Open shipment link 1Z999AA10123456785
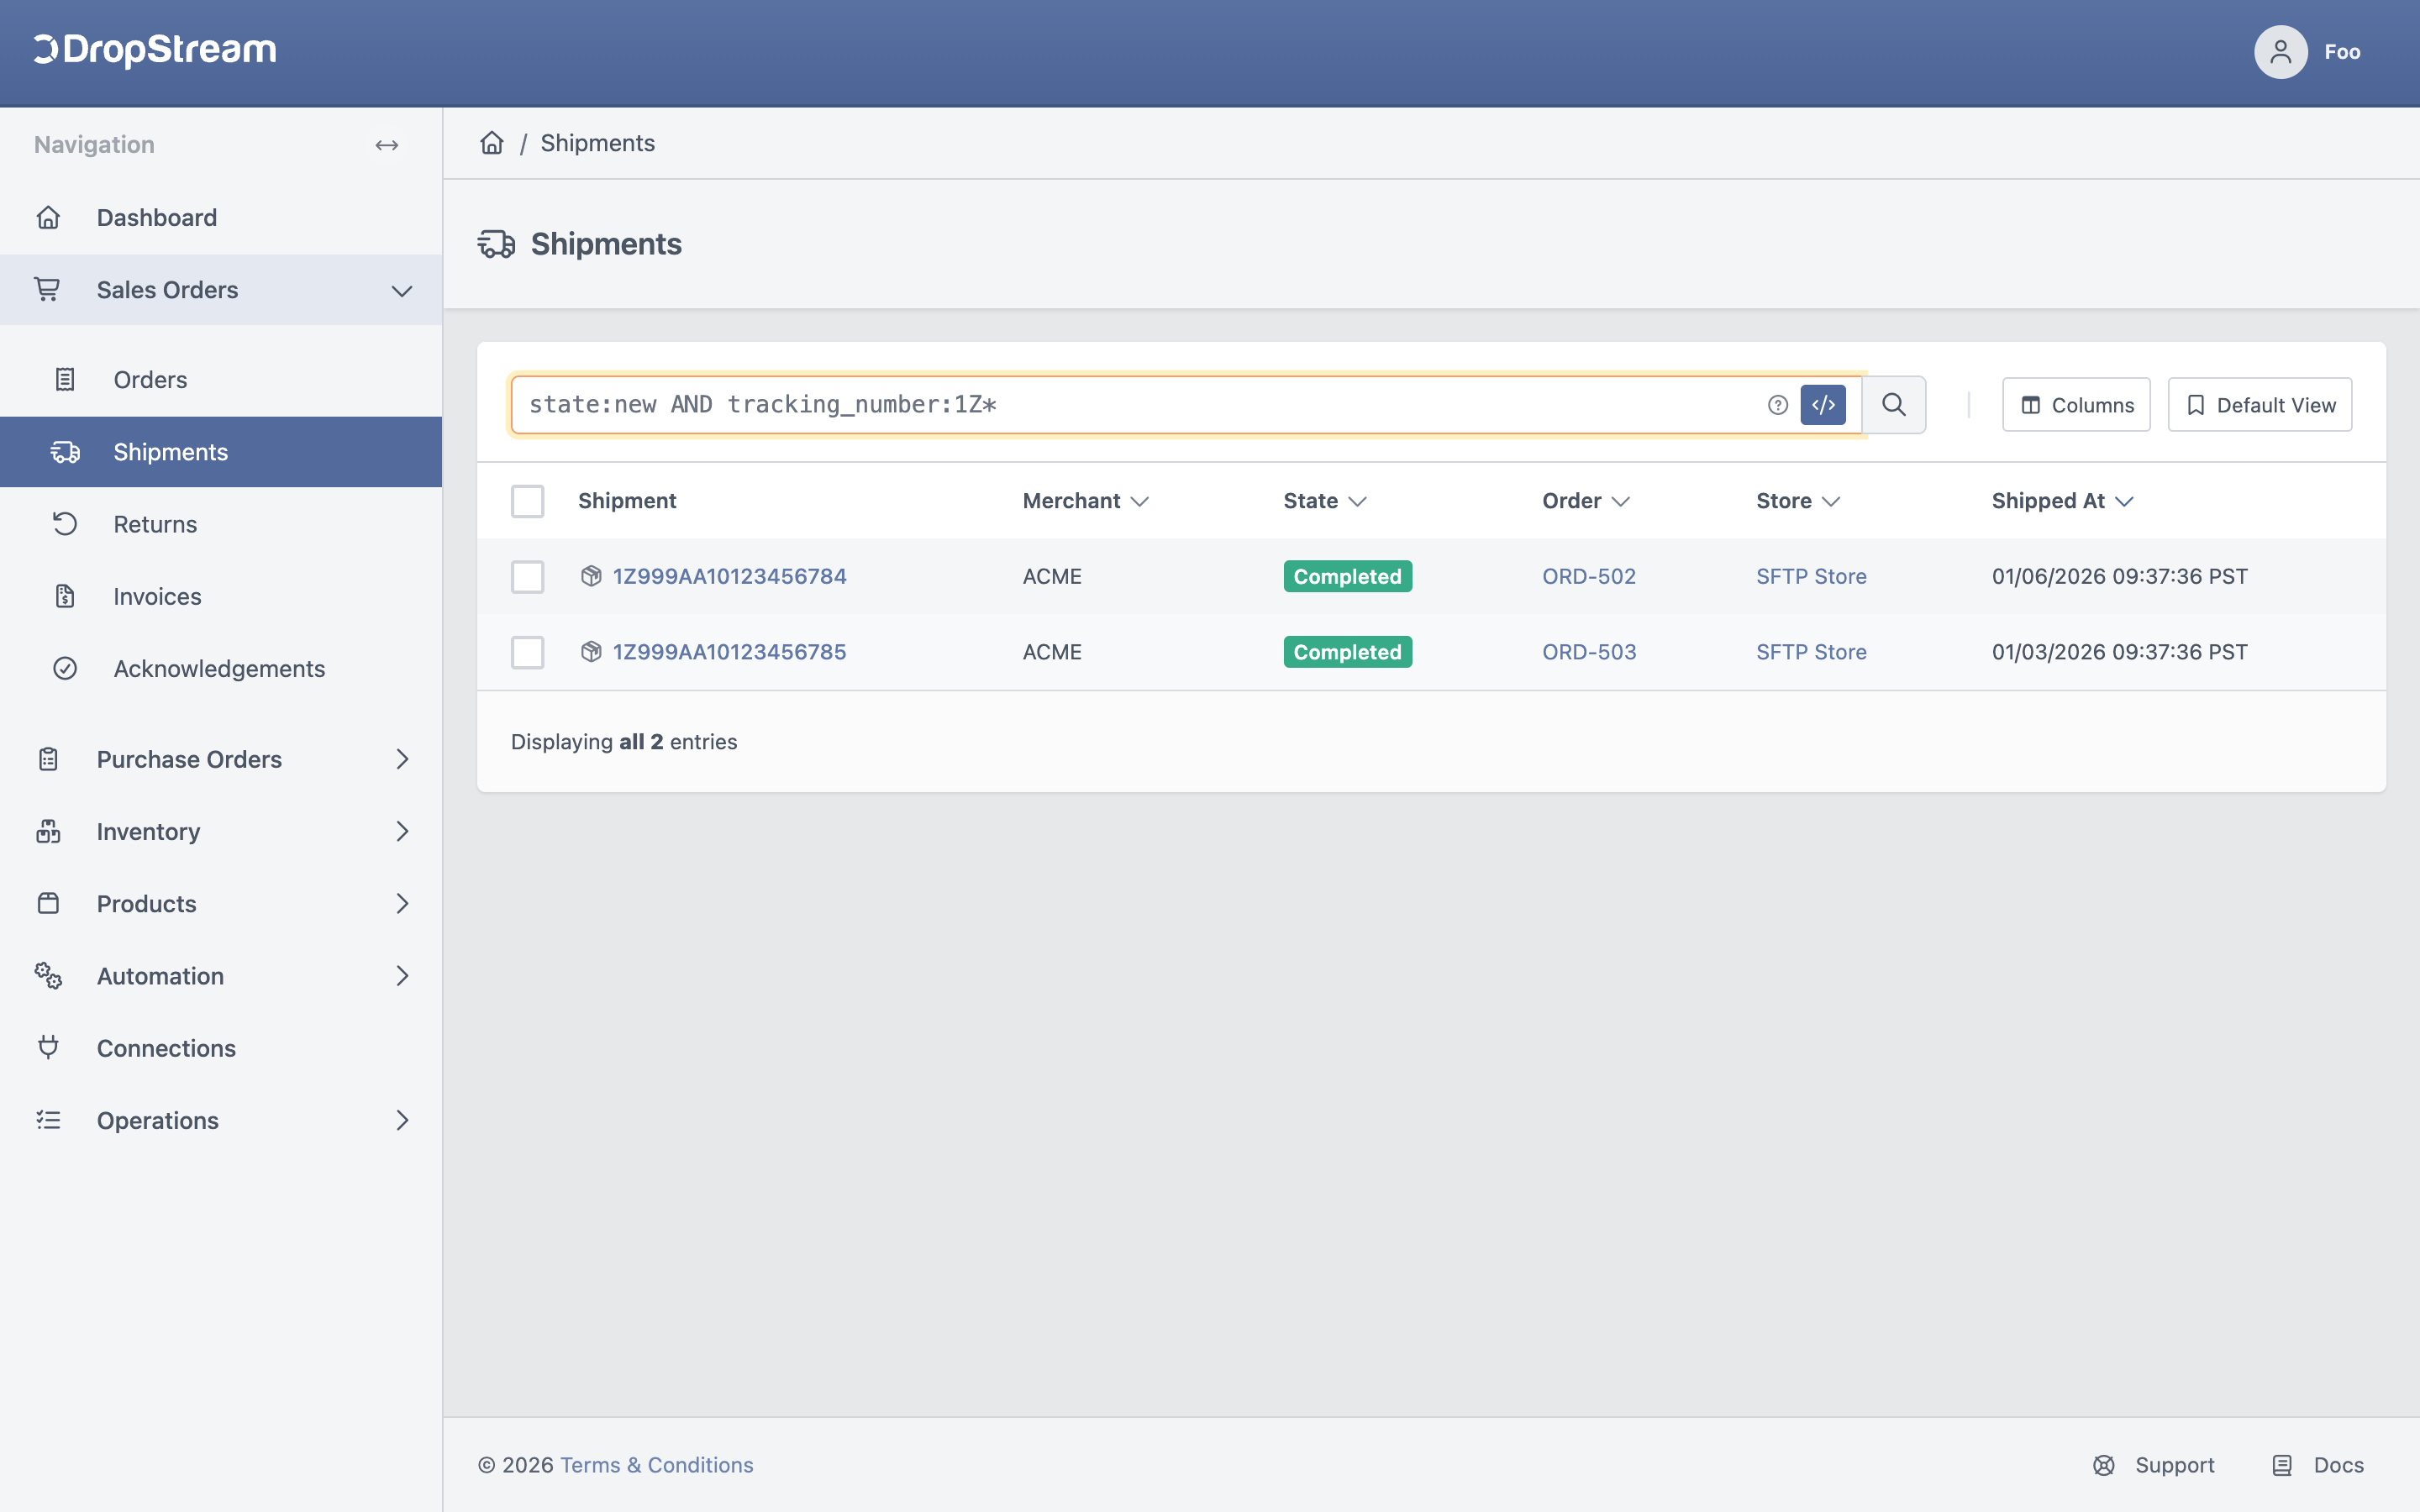 point(729,652)
